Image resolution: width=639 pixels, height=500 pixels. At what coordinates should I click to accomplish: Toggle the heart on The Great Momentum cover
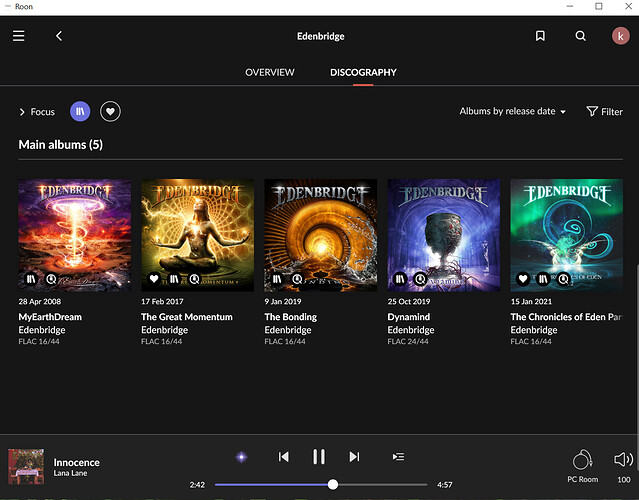coord(154,279)
